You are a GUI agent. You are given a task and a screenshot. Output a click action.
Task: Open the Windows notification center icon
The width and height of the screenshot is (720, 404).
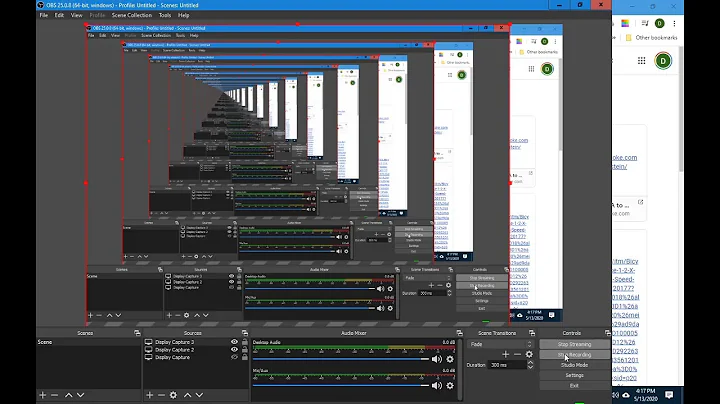669,395
